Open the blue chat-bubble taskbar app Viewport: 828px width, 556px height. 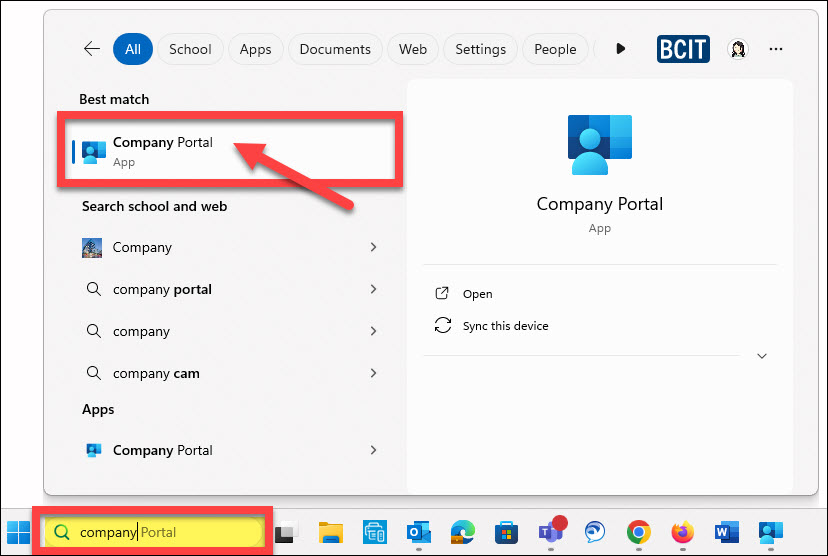click(x=595, y=532)
